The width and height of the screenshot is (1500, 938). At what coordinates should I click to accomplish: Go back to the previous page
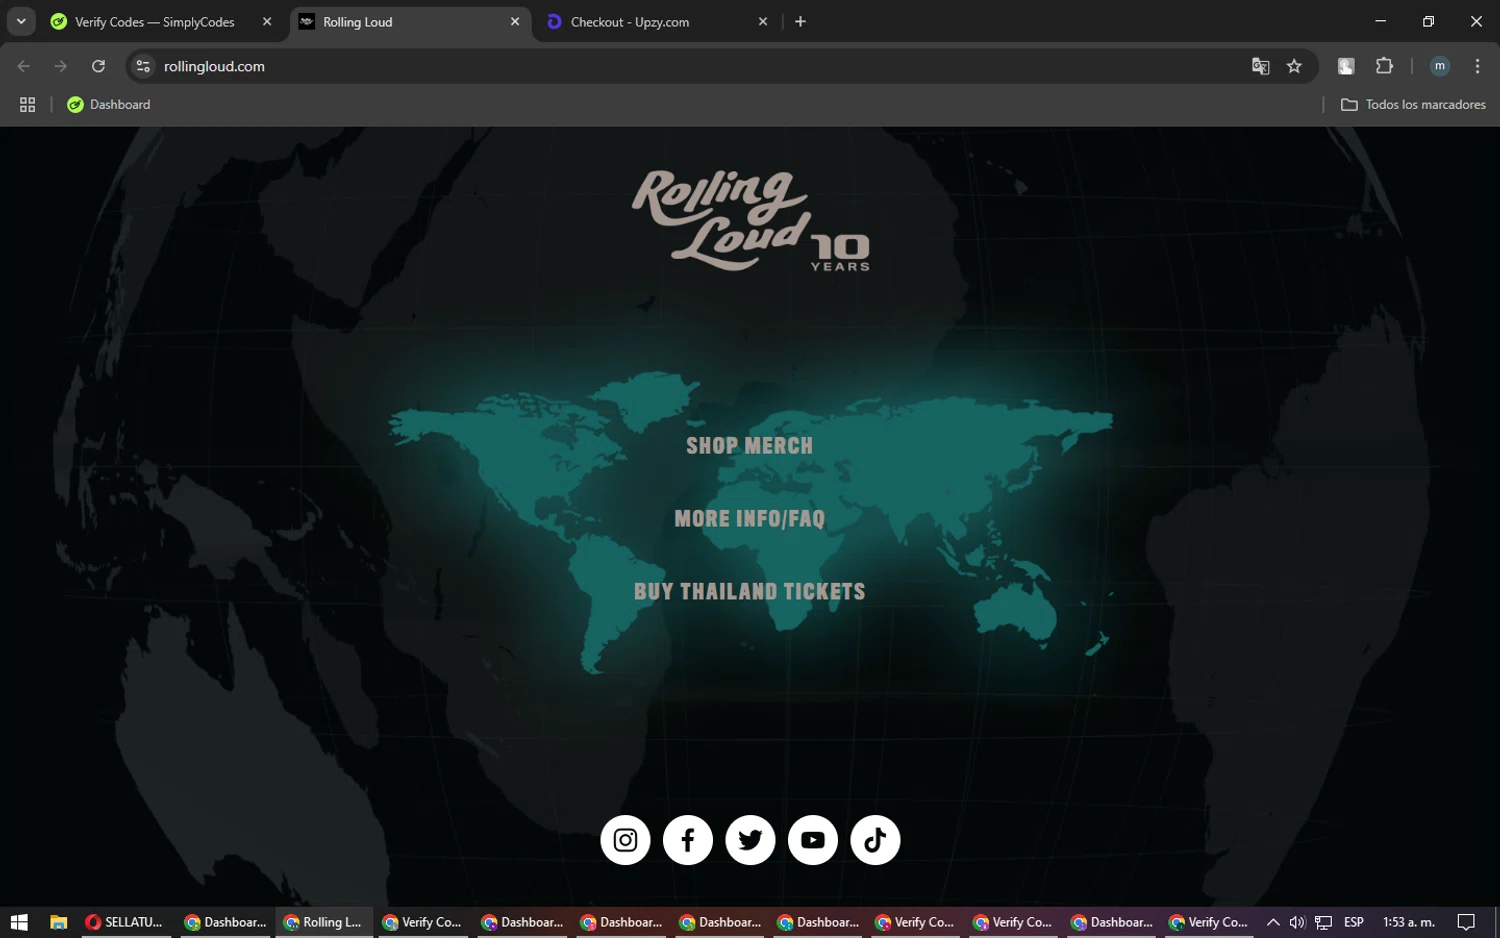click(24, 66)
